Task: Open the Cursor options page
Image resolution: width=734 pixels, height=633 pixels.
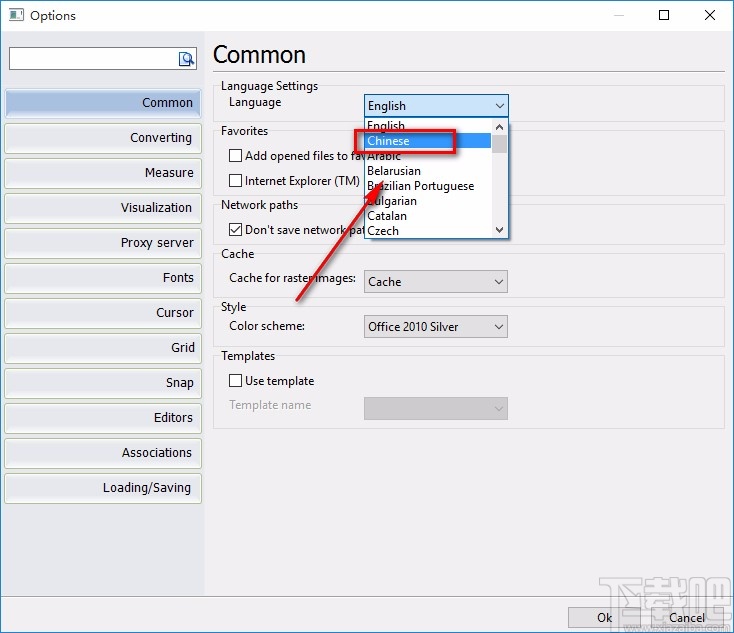Action: pyautogui.click(x=103, y=313)
